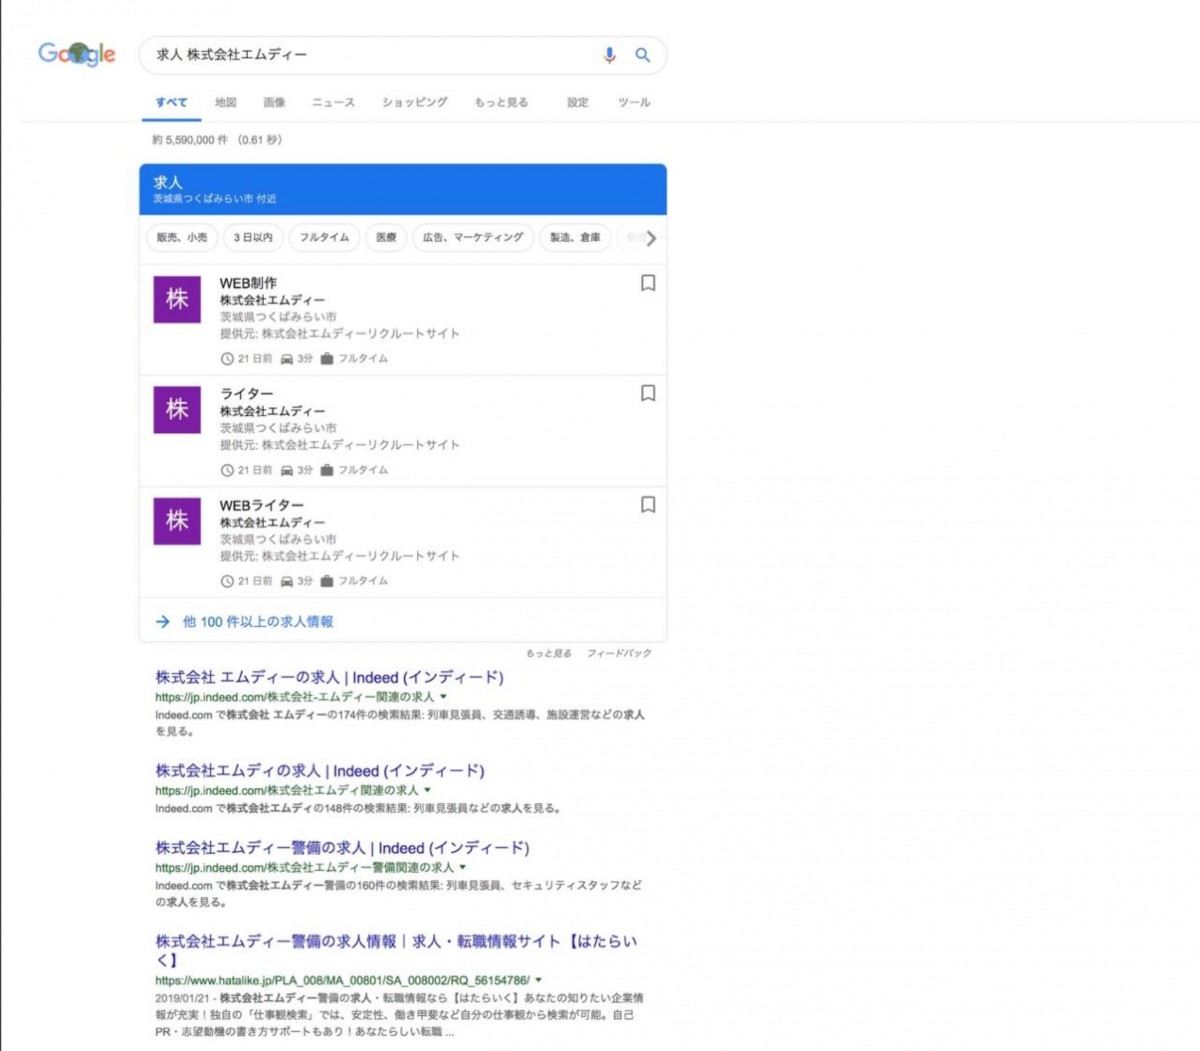
Task: Click the car icon in the ライター job
Action: 287,470
